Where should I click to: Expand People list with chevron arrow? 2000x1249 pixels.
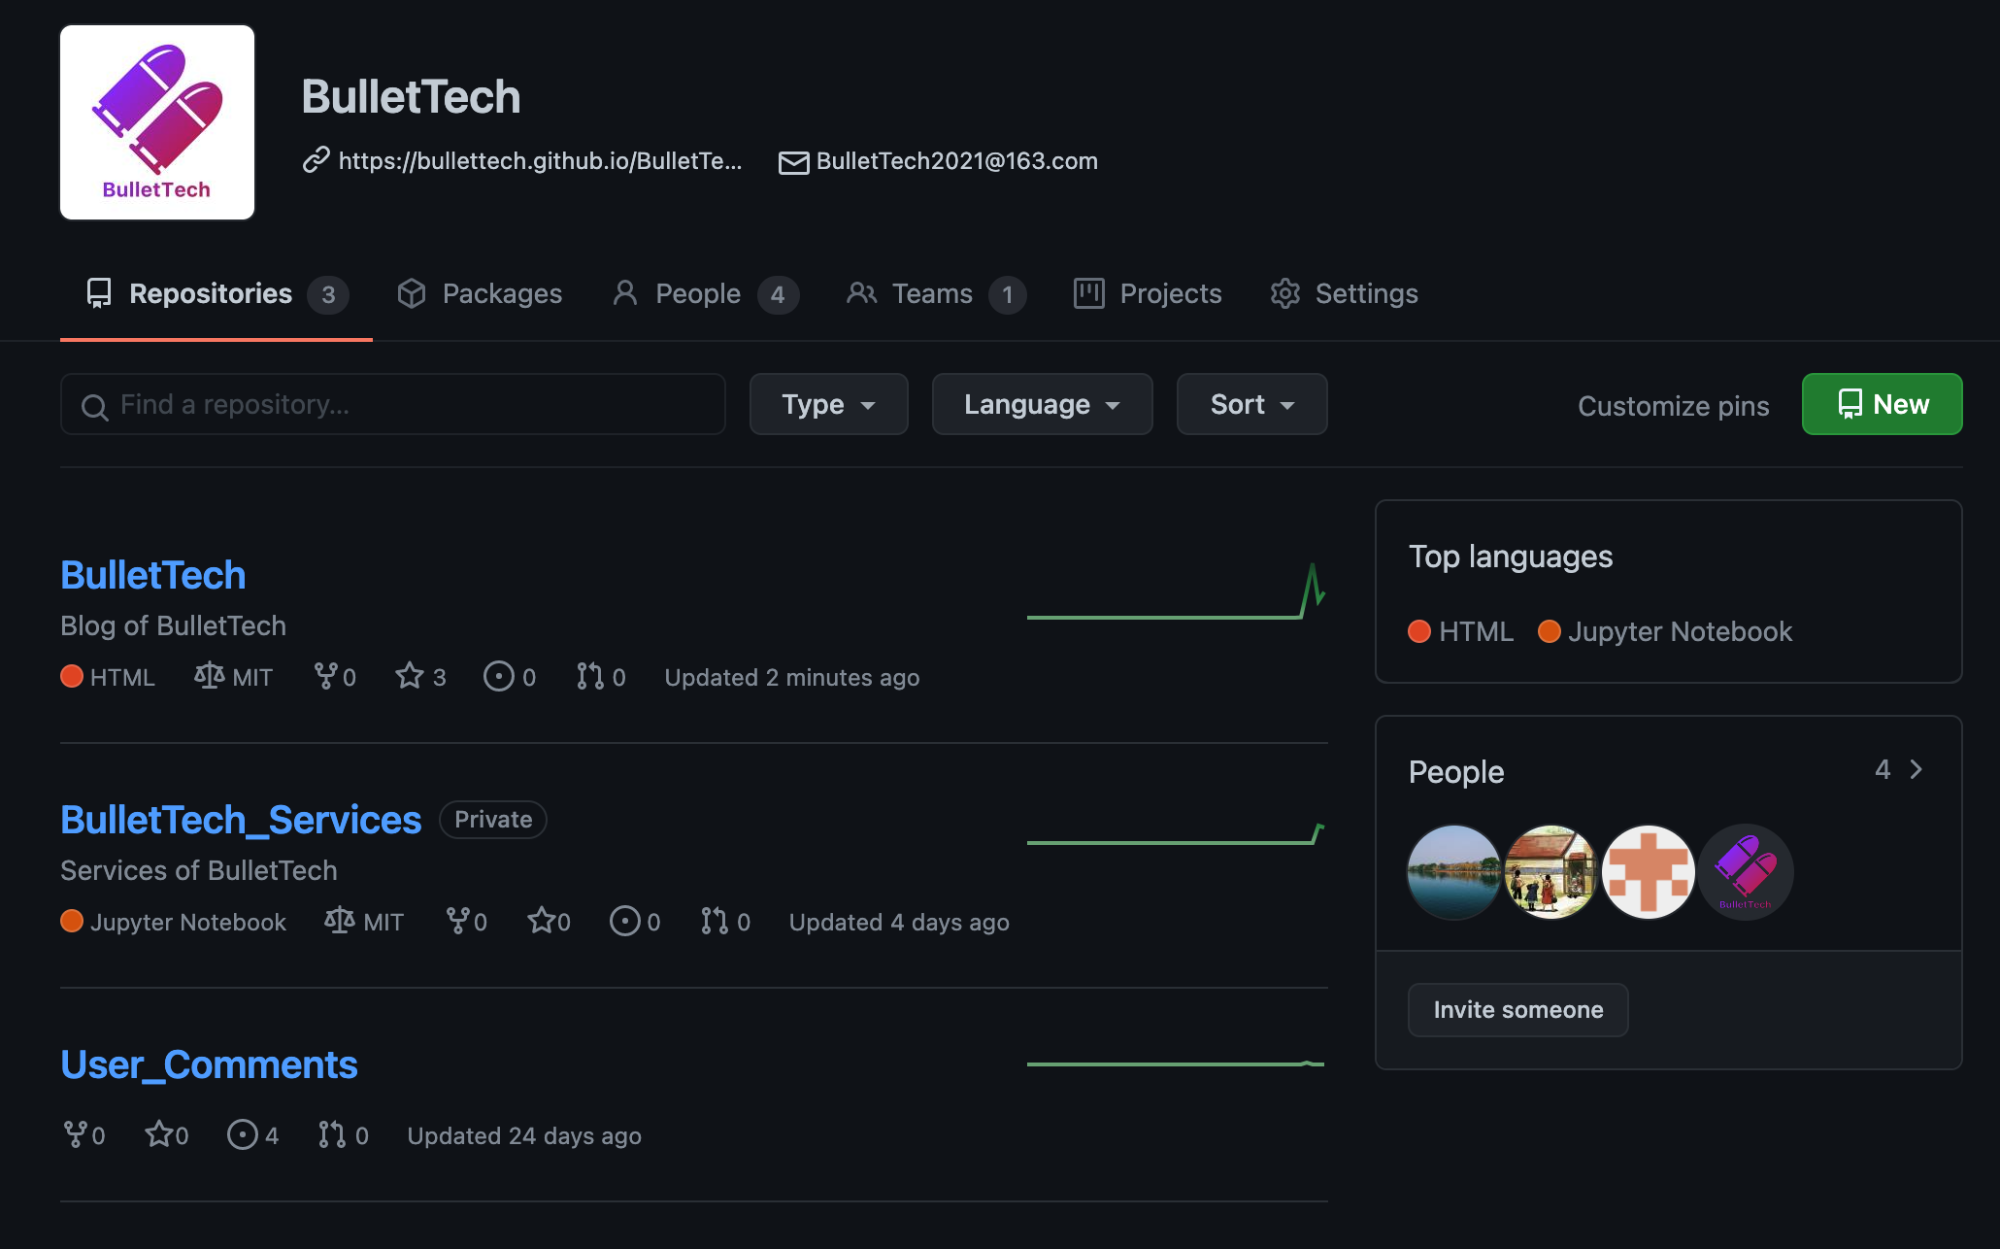pyautogui.click(x=1916, y=769)
